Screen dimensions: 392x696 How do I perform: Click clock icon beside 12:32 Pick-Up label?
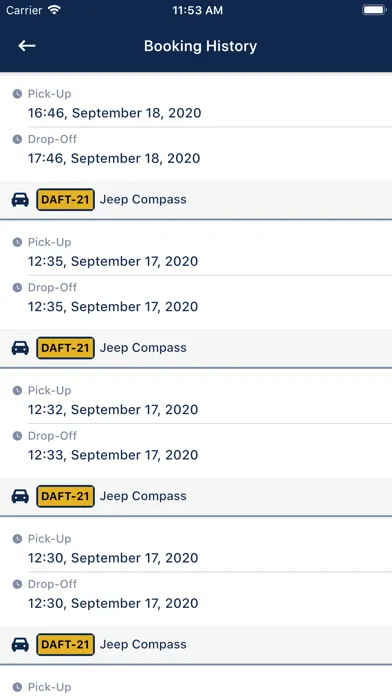tap(17, 391)
